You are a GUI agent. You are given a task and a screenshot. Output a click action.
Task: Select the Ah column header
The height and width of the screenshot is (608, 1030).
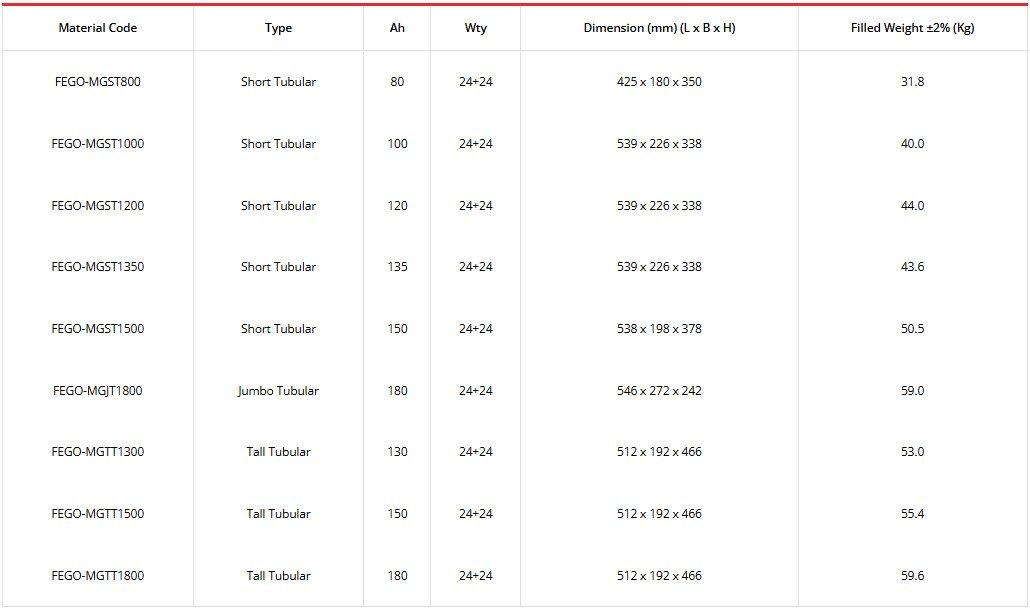coord(397,28)
